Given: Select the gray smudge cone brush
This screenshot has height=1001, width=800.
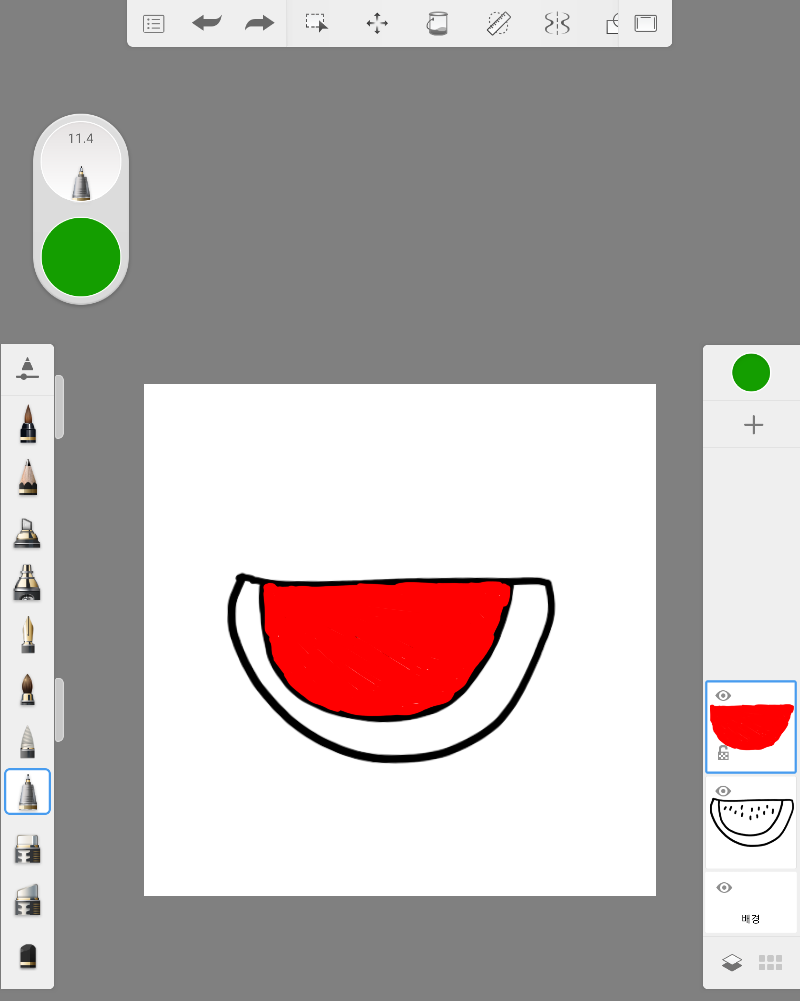Looking at the screenshot, I should (27, 742).
